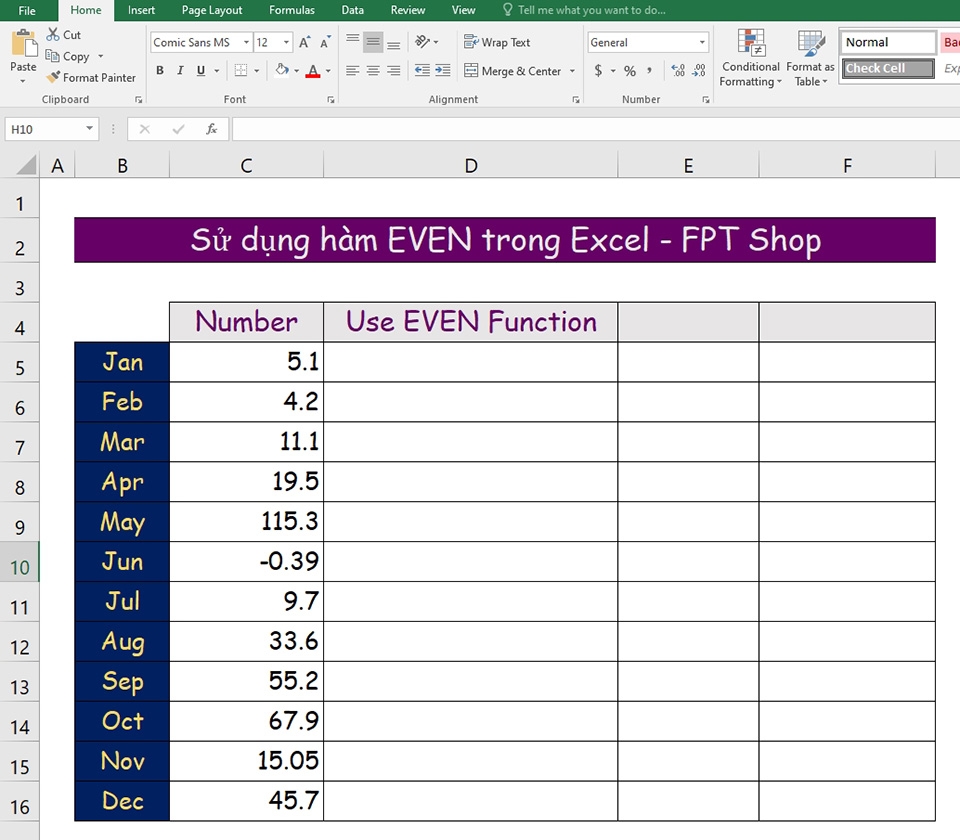Switch to the Review tab
Viewport: 960px width, 840px height.
(408, 10)
